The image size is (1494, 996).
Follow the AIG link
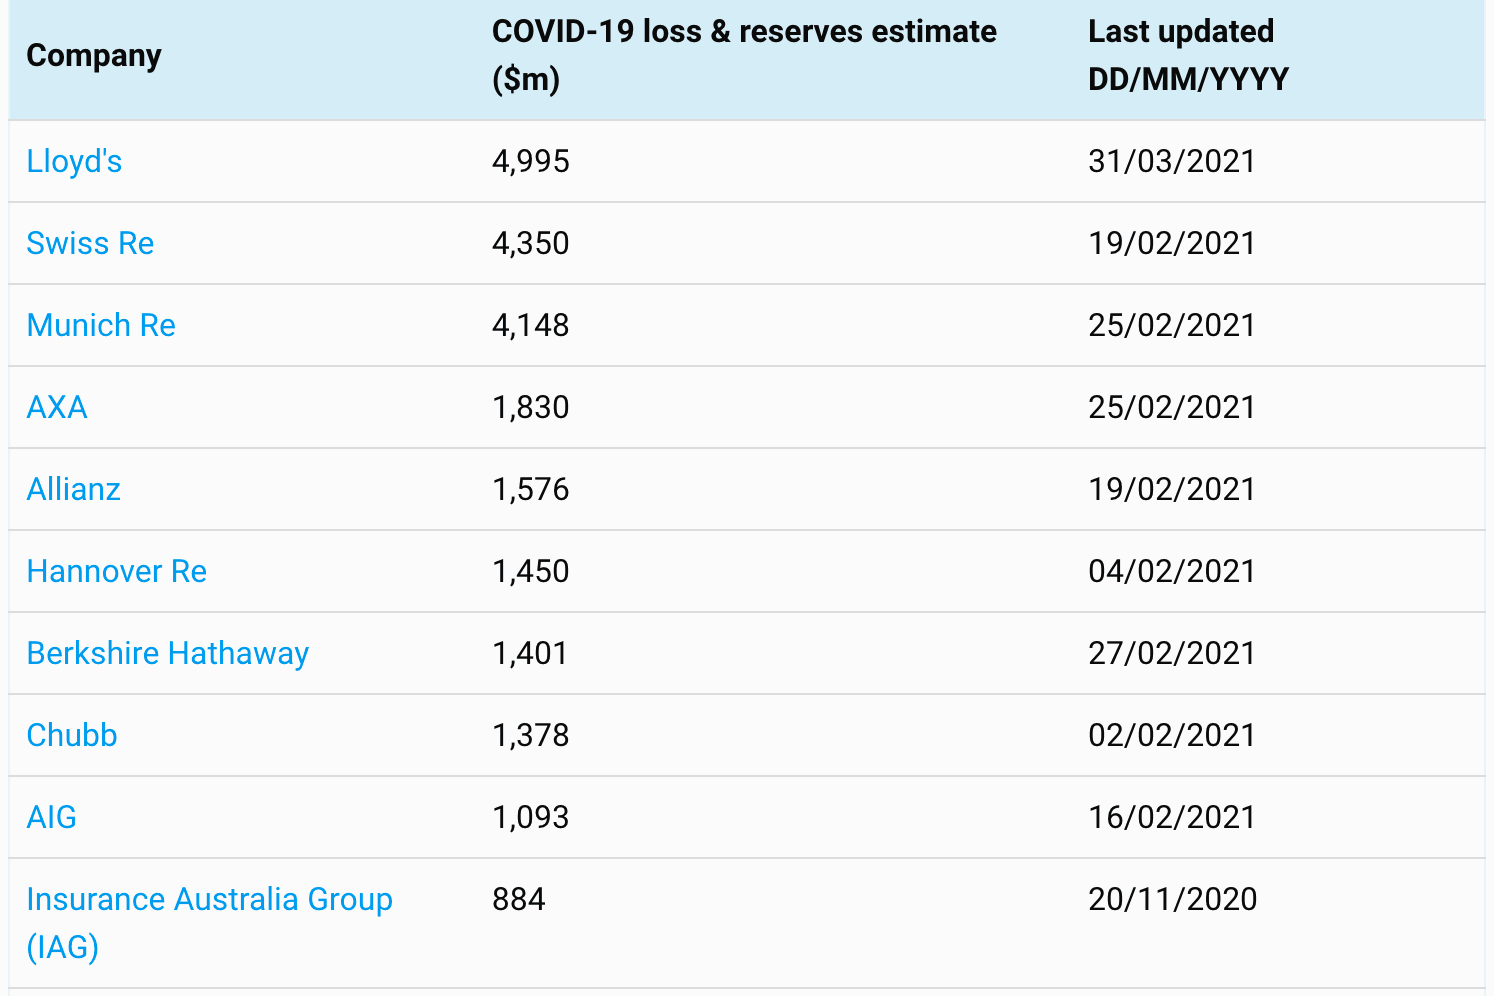pos(52,817)
